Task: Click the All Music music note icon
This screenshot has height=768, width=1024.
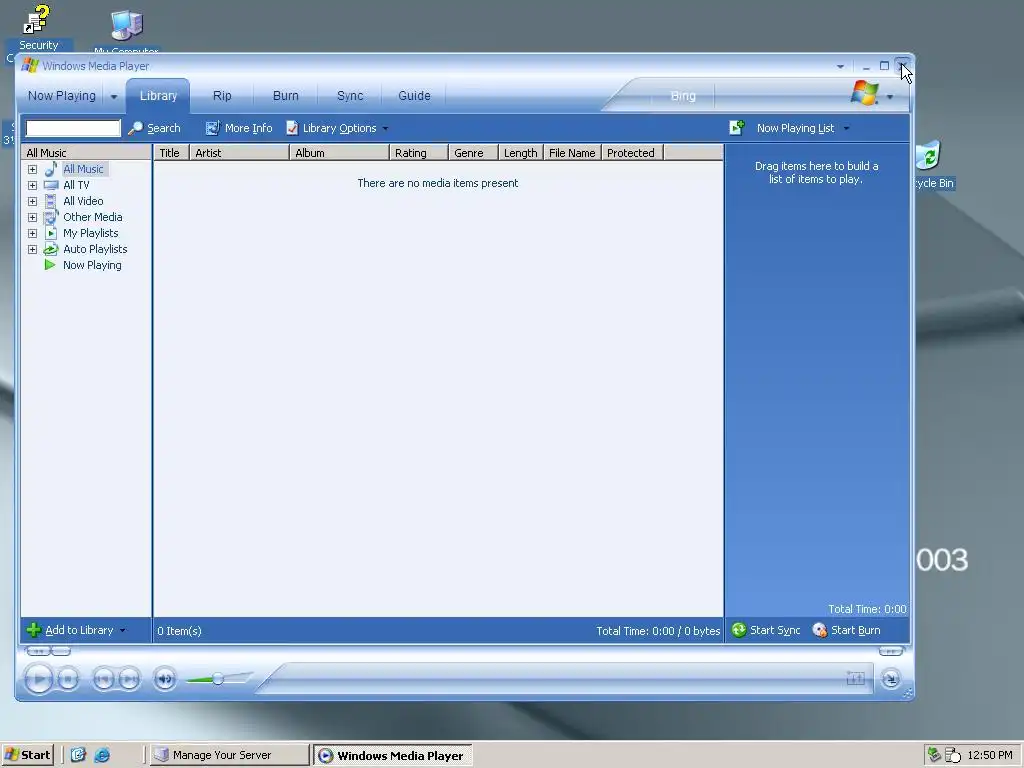Action: click(50, 169)
